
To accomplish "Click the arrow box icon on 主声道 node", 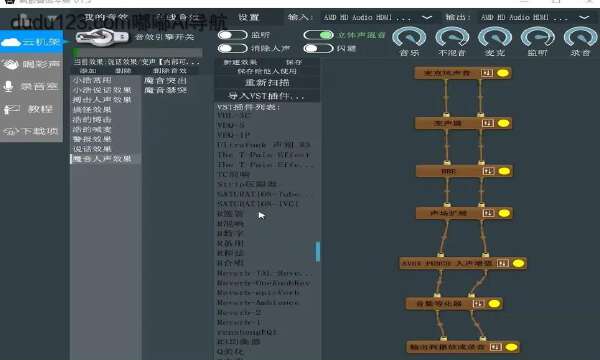I will point(487,123).
